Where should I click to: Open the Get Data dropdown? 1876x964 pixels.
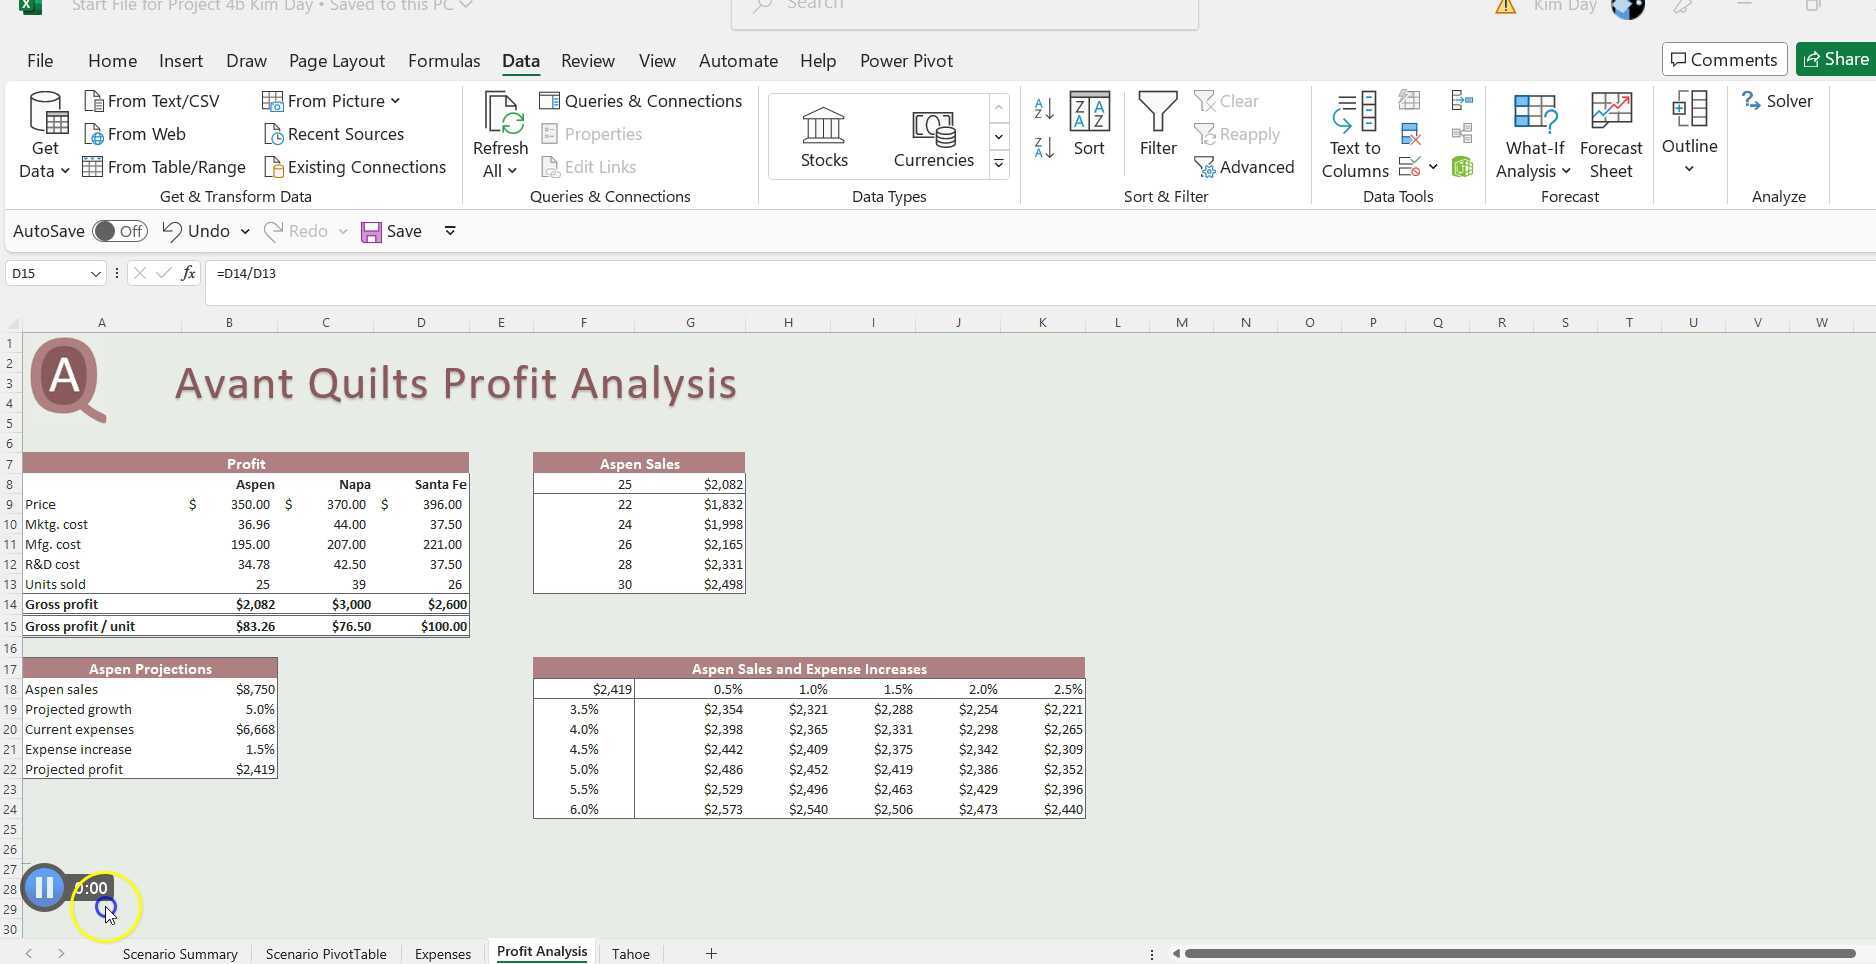pyautogui.click(x=44, y=135)
